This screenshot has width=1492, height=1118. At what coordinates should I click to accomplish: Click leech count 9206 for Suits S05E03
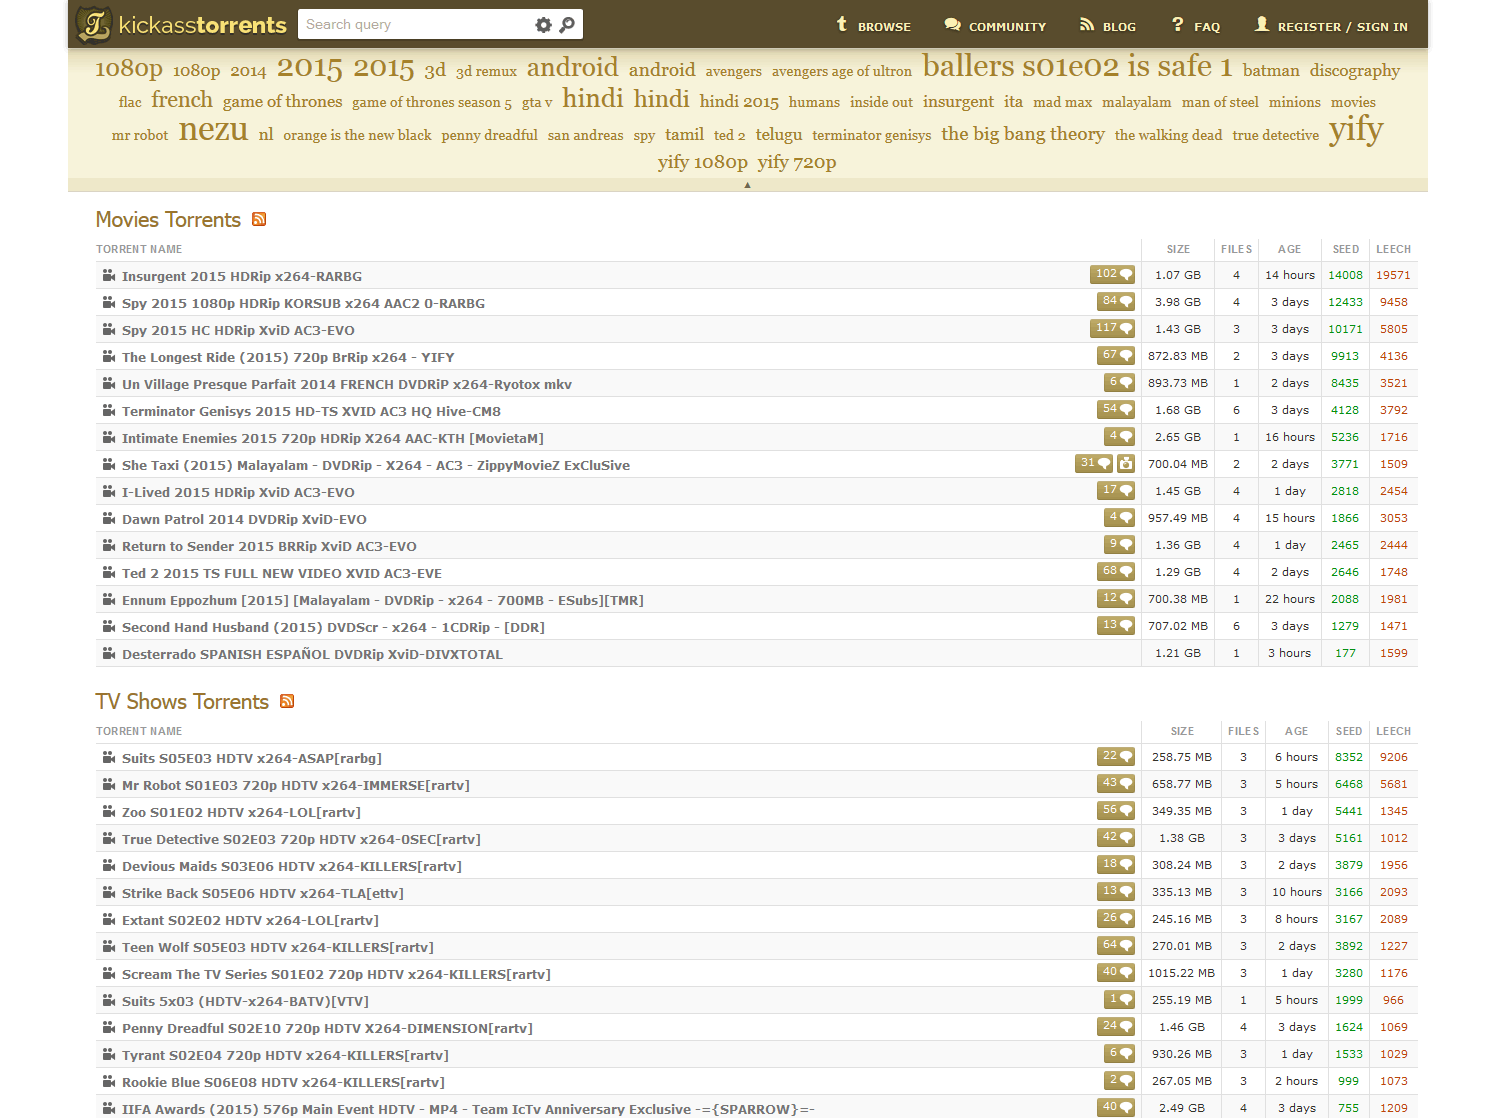pos(1393,757)
